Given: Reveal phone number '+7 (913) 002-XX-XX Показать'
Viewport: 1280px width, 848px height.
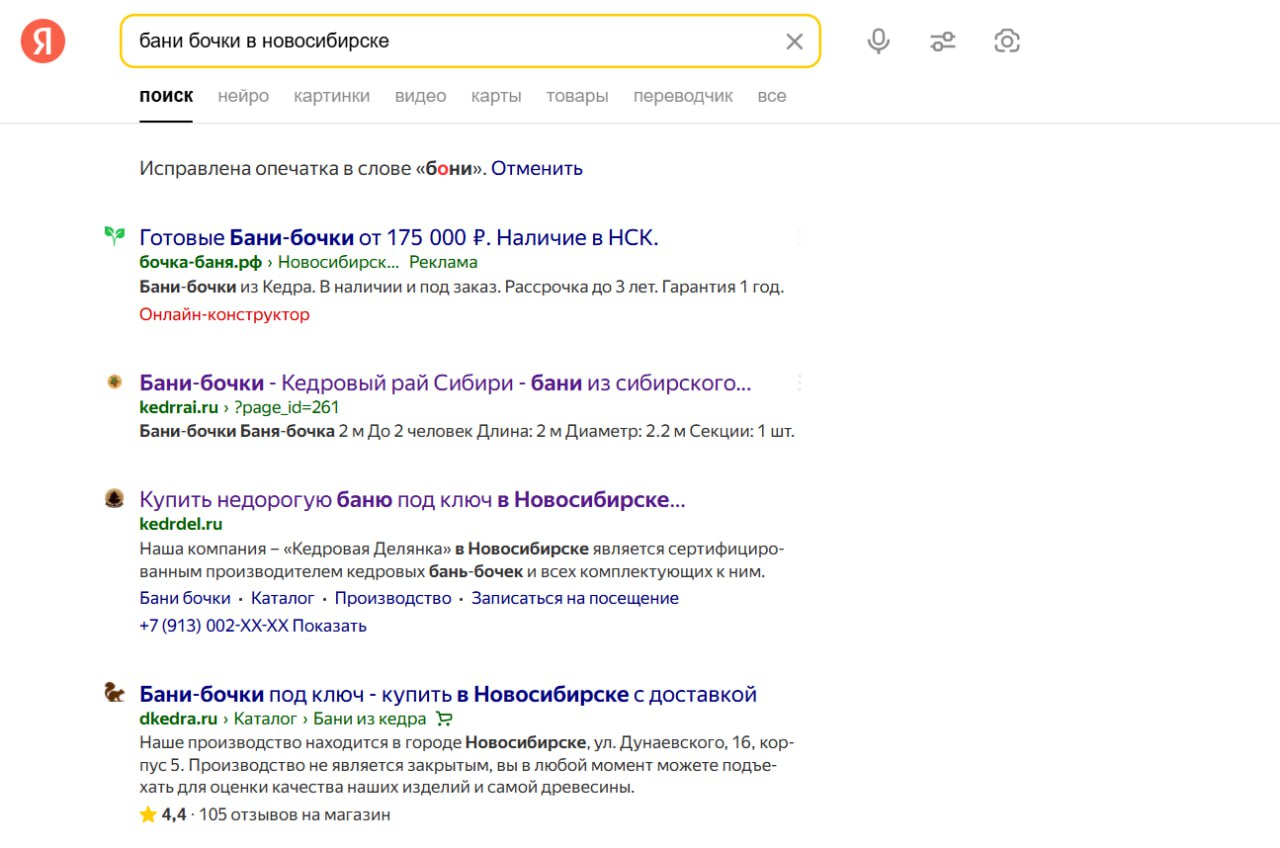Looking at the screenshot, I should tap(253, 626).
